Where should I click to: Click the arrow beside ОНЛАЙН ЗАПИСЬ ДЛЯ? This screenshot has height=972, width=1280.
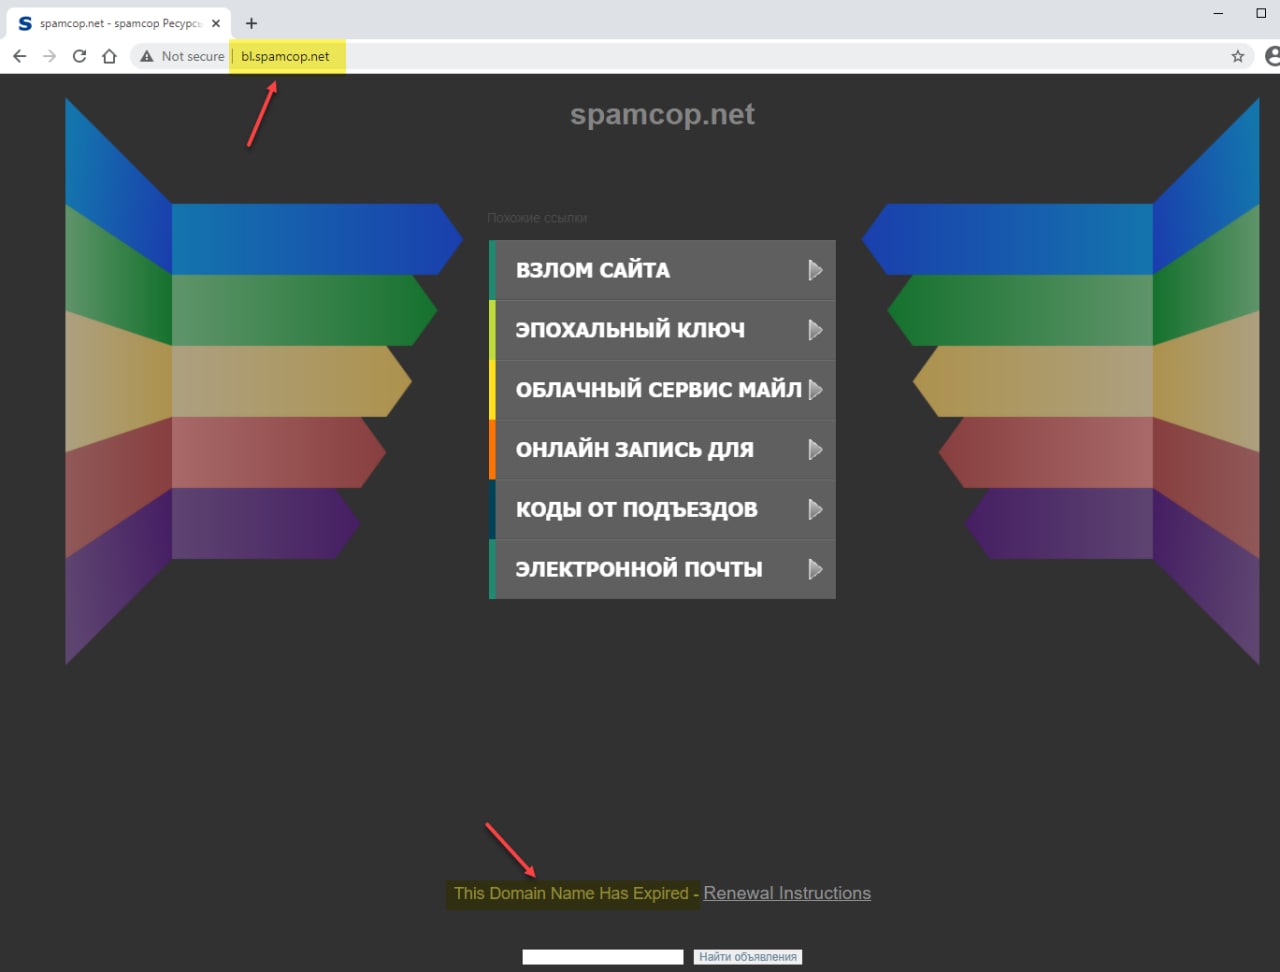tap(815, 450)
